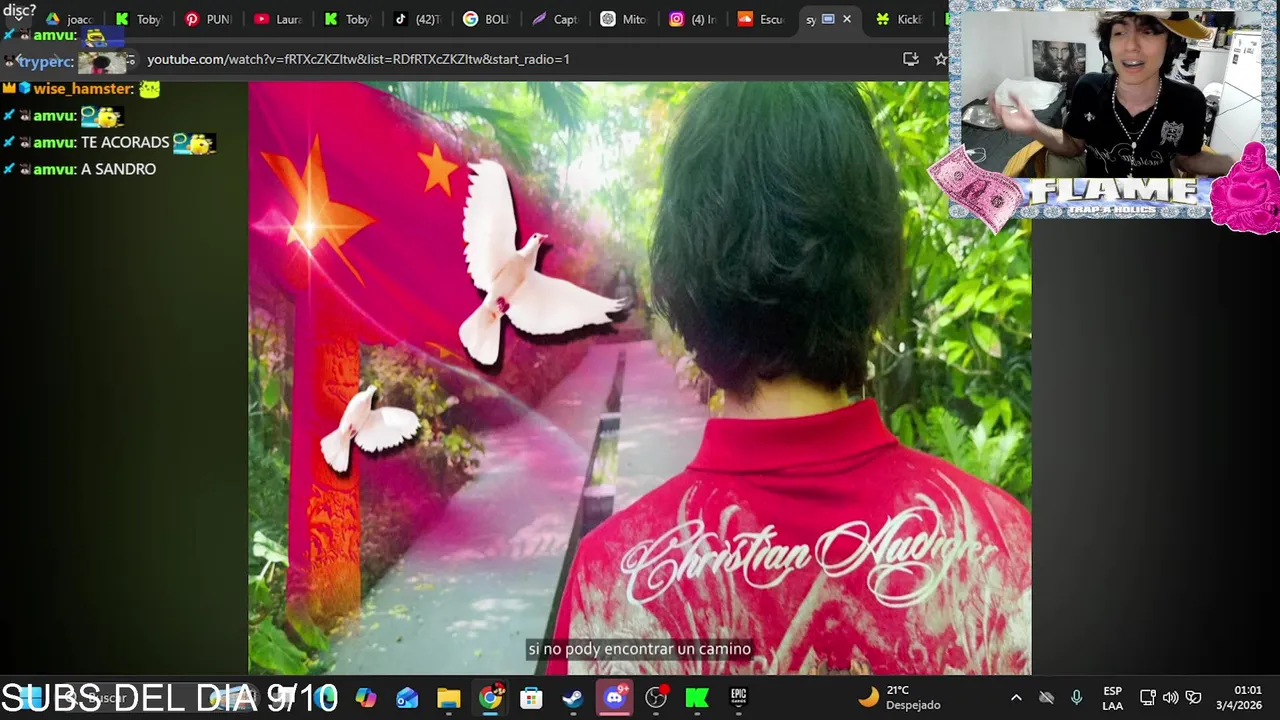Click the chat message 'A SANDRO'

pos(118,170)
